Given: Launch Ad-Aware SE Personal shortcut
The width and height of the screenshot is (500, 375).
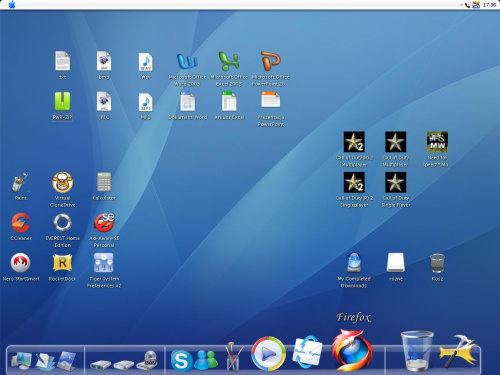Looking at the screenshot, I should click(x=104, y=222).
